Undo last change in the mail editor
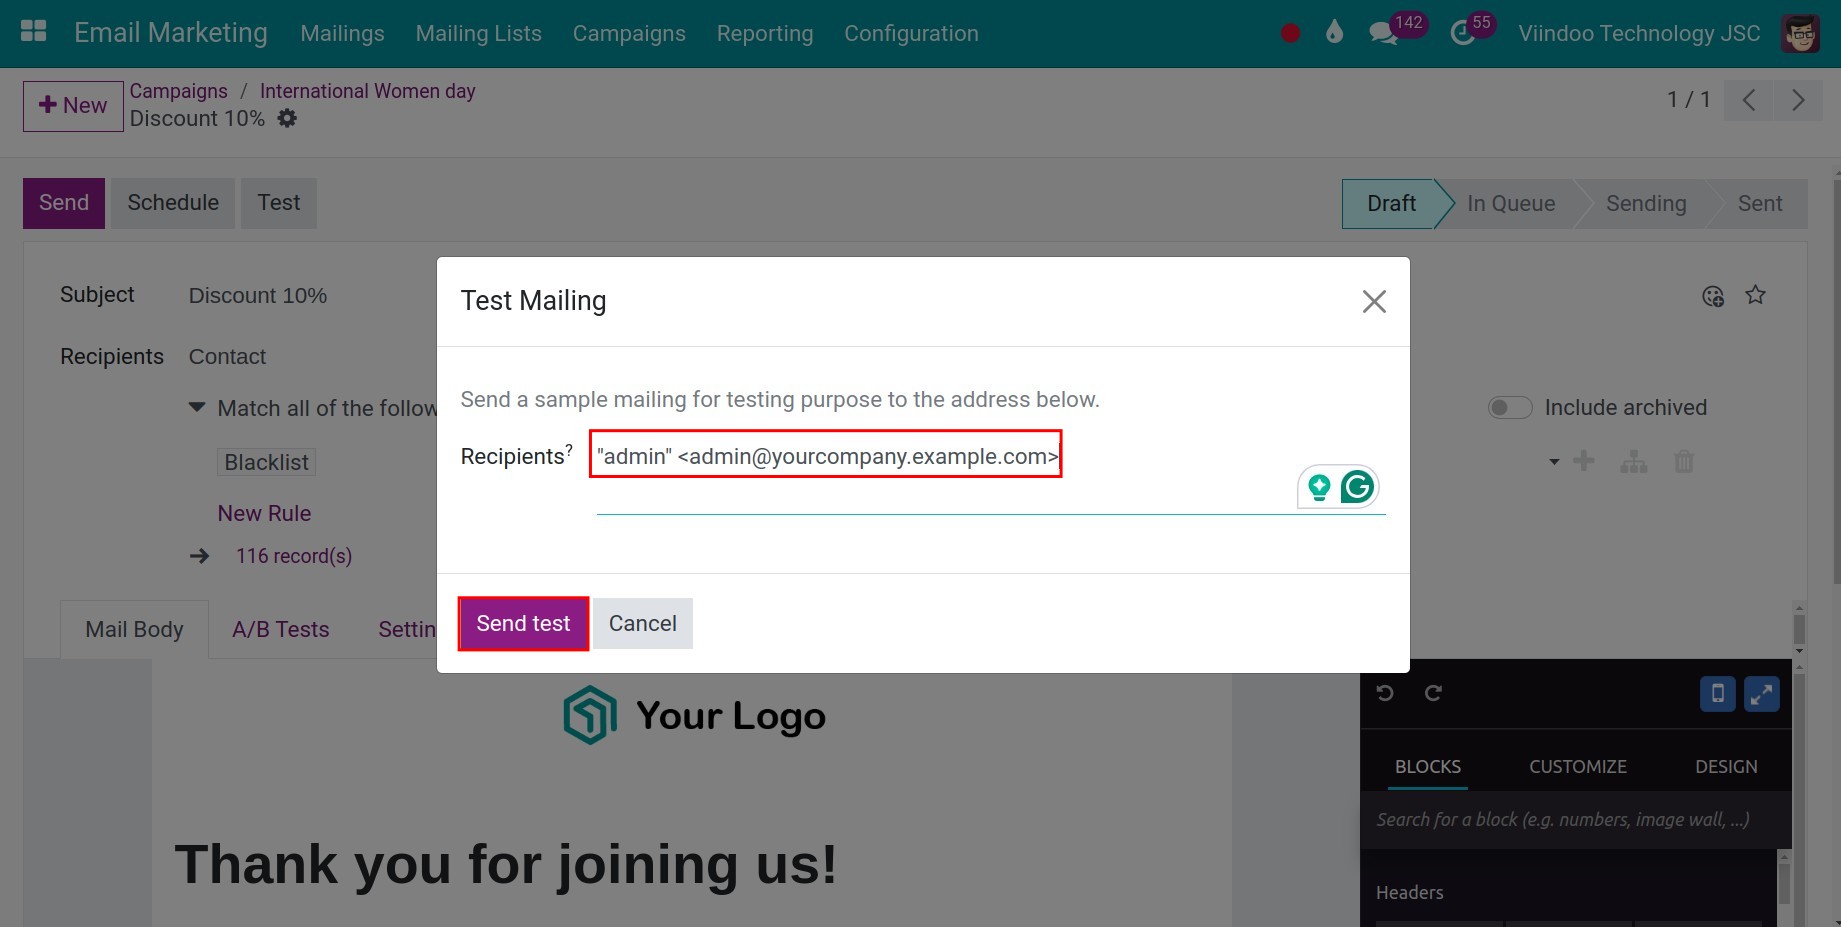 click(x=1385, y=693)
